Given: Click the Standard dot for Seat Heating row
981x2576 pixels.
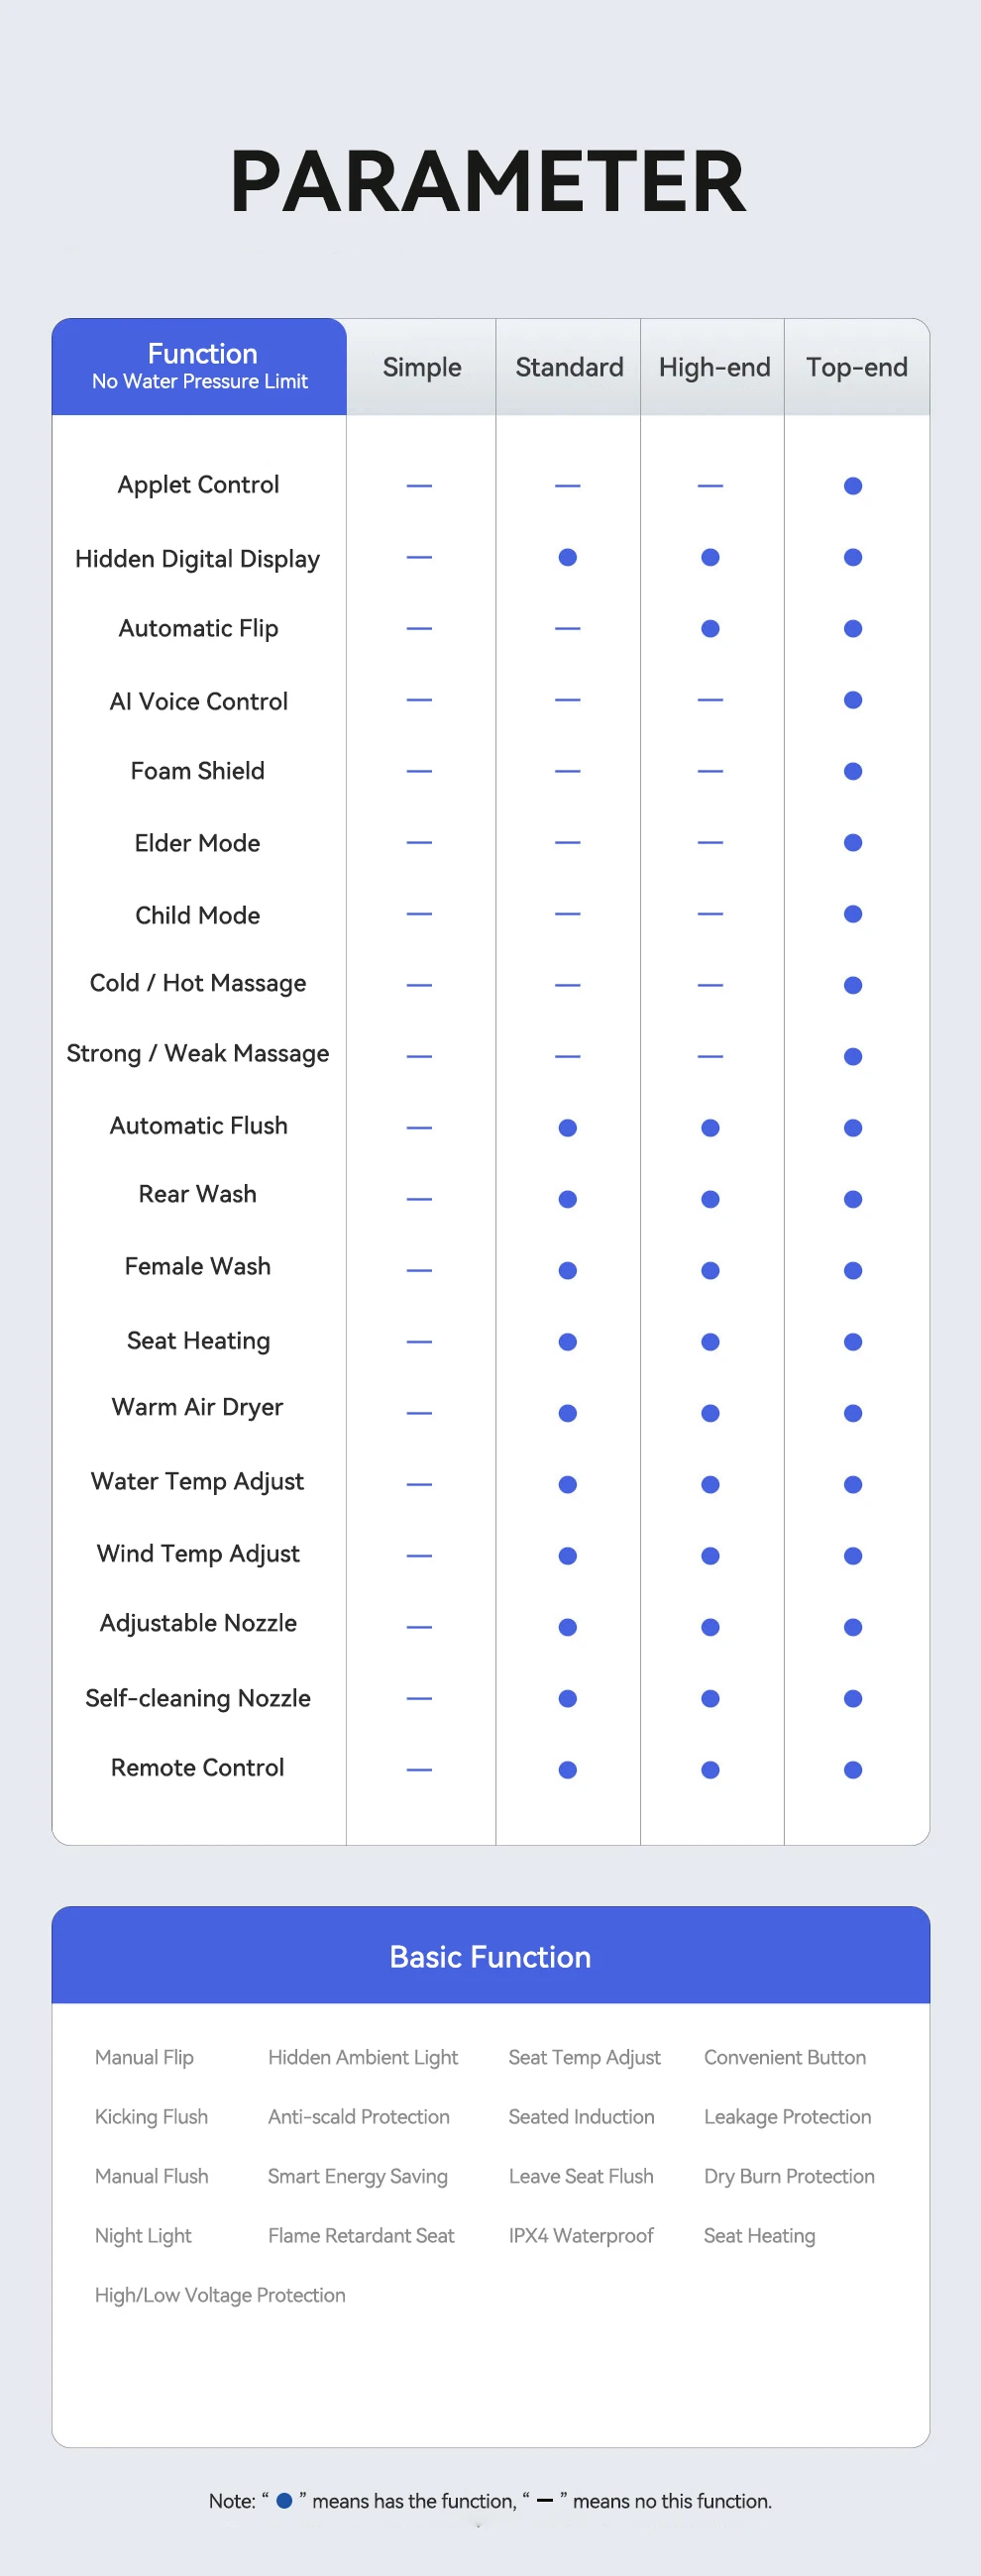Looking at the screenshot, I should (568, 1342).
